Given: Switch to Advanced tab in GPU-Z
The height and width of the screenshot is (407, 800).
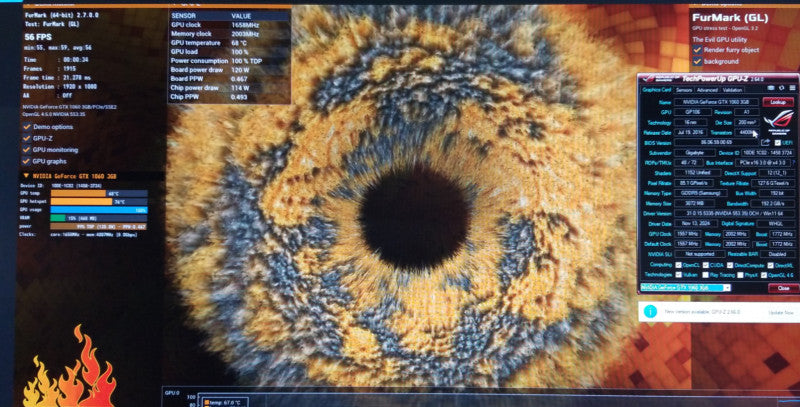Looking at the screenshot, I should tap(707, 90).
